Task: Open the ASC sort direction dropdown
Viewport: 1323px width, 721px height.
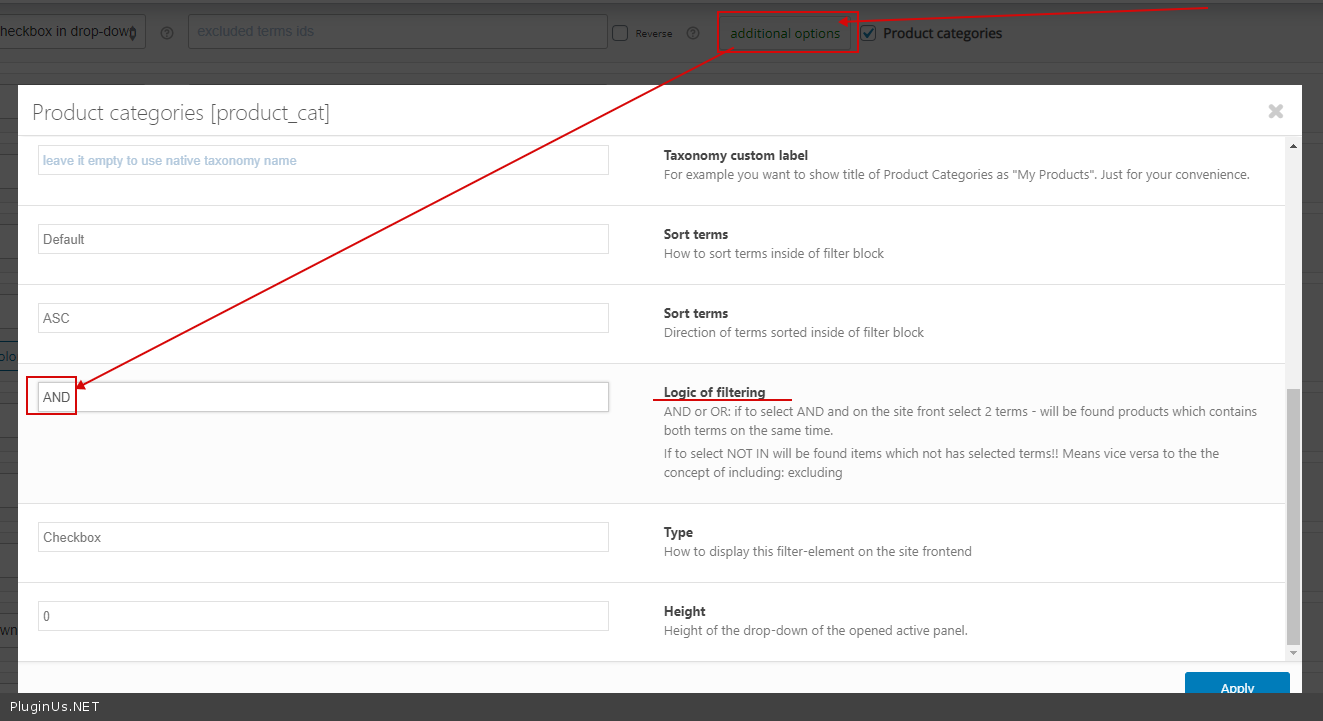Action: [323, 318]
